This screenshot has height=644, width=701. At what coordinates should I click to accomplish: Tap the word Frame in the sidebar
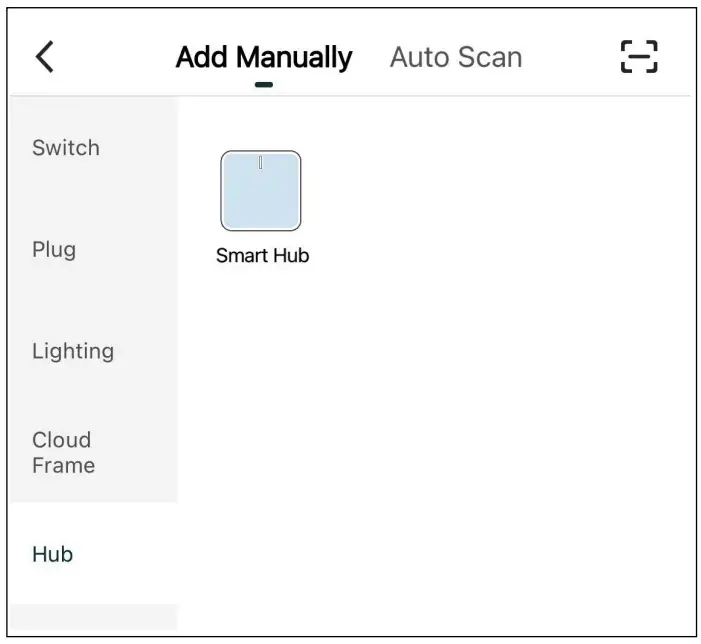point(63,465)
